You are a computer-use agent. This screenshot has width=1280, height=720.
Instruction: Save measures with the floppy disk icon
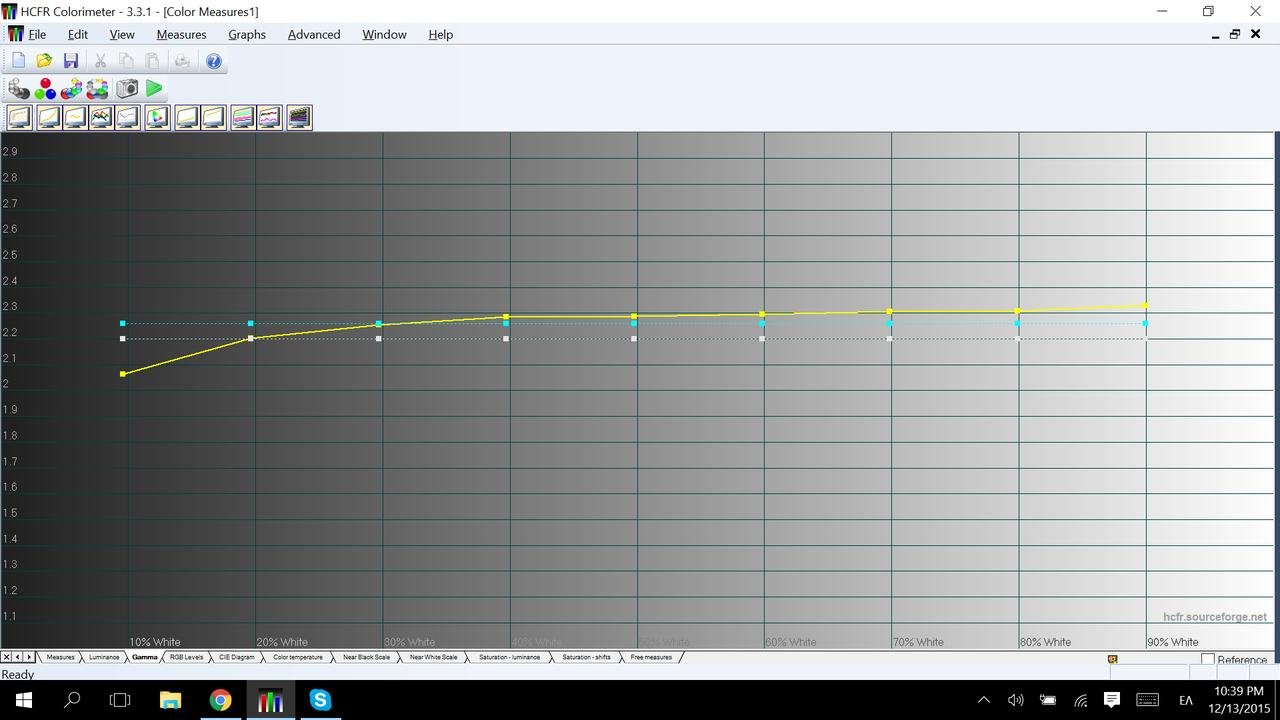71,61
